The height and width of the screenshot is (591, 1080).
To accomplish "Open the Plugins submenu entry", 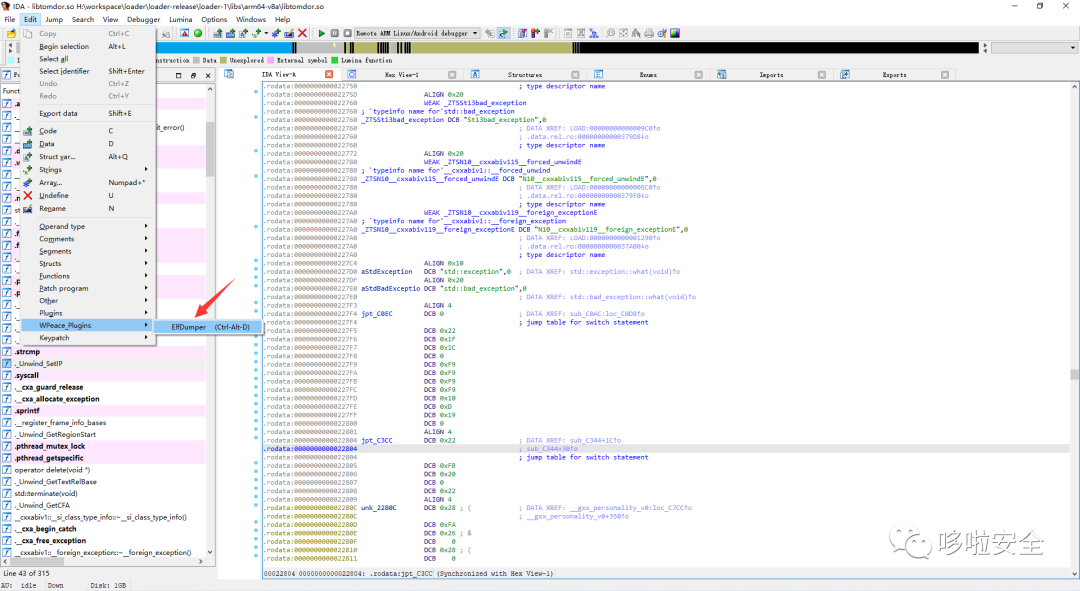I will [89, 313].
